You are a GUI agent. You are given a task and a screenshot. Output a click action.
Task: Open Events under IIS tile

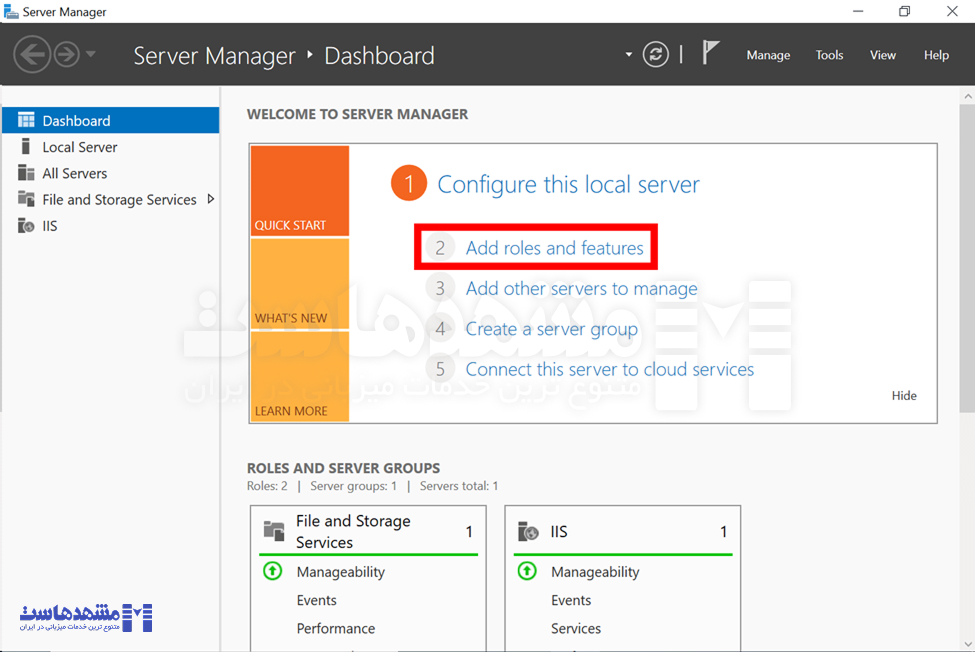[x=571, y=600]
